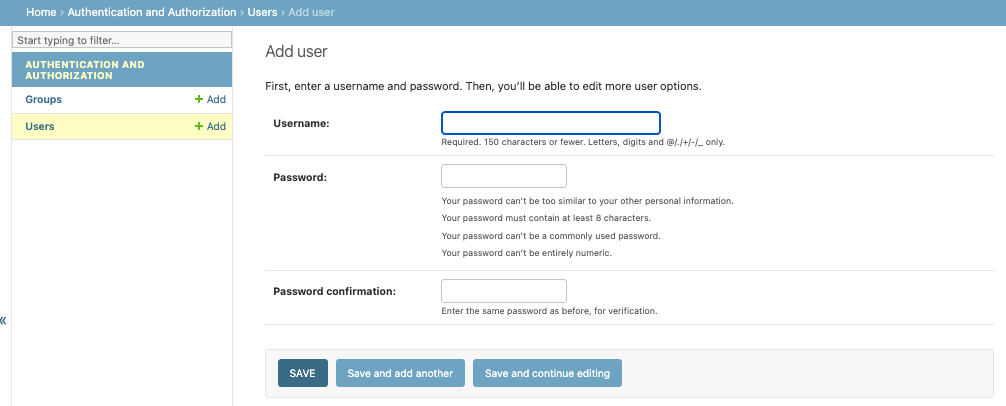
Task: Click the green plus icon next to Users
Action: pyautogui.click(x=199, y=127)
